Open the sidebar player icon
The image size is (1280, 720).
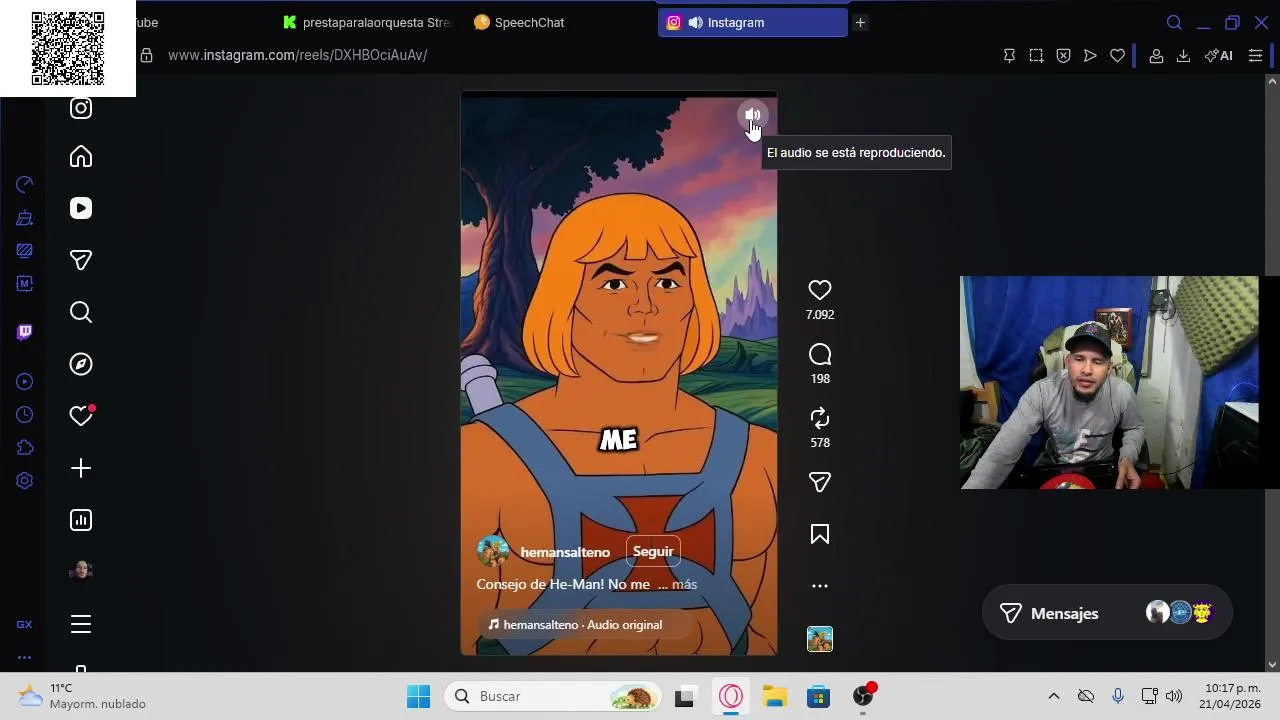[25, 381]
